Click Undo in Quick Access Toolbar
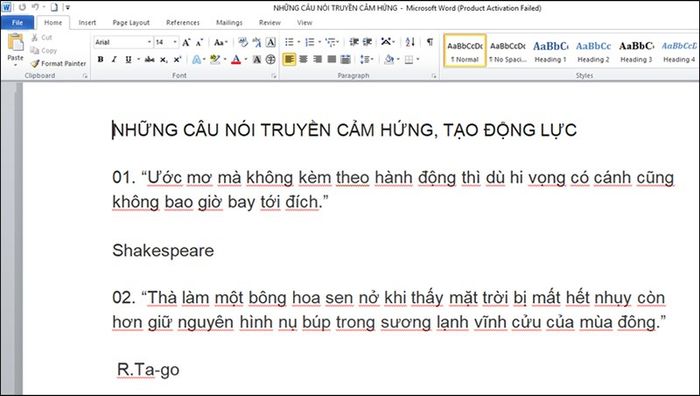This screenshot has height=396, width=700. tap(35, 7)
